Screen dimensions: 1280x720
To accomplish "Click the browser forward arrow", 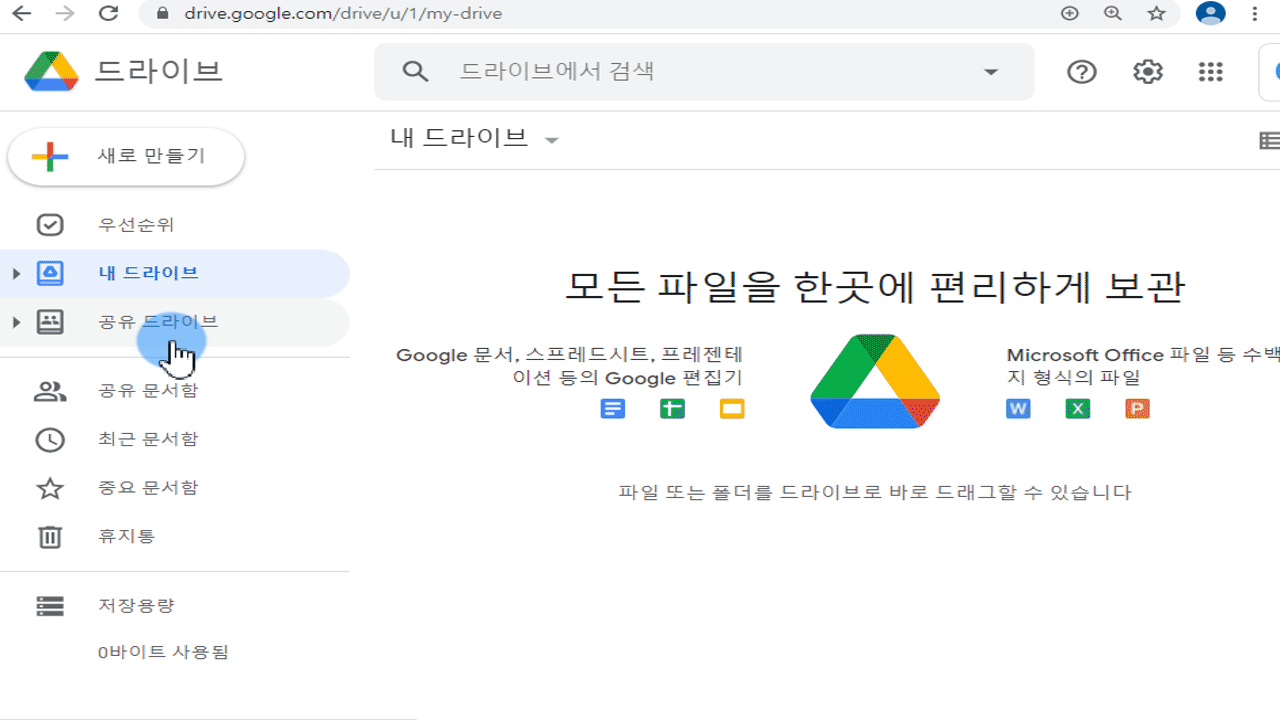I will point(65,14).
